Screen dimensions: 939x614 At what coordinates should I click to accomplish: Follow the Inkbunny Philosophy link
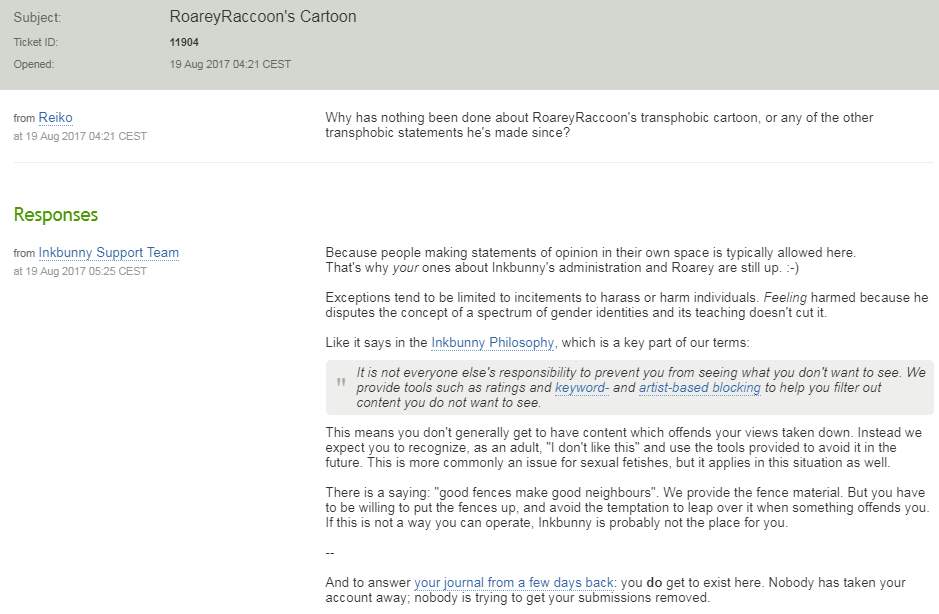click(x=492, y=343)
